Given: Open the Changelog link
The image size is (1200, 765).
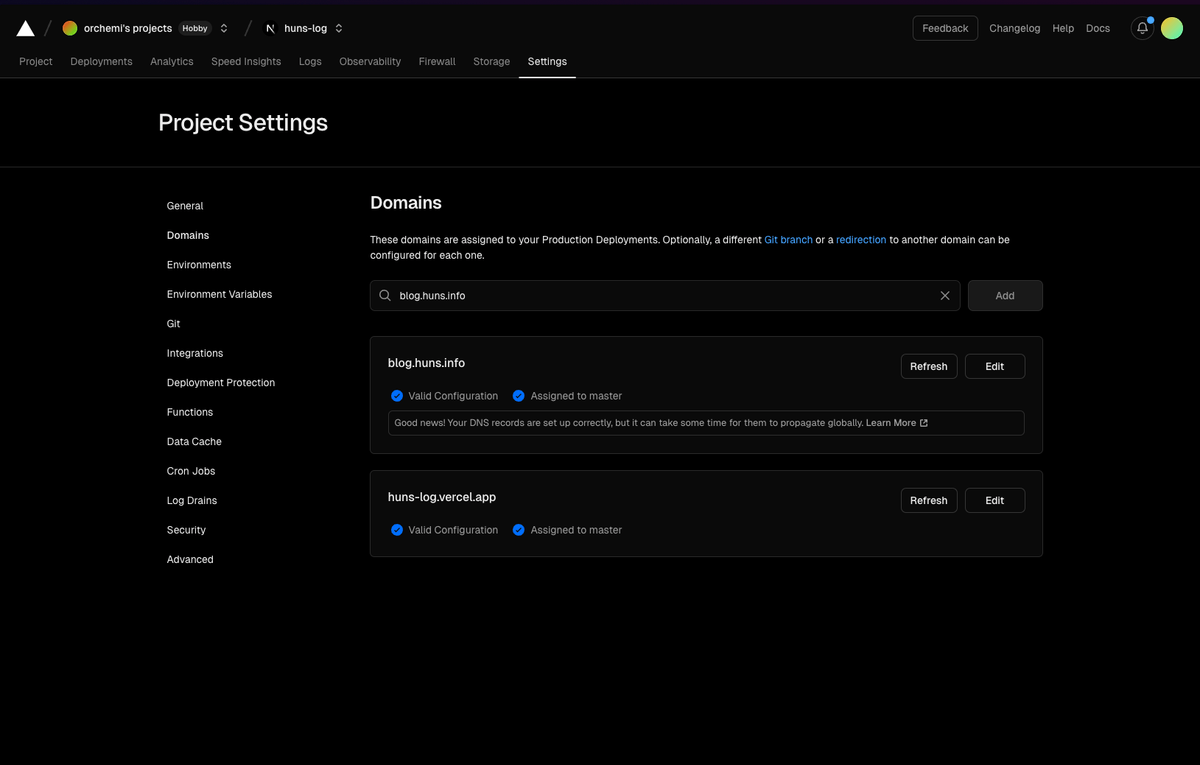Looking at the screenshot, I should pyautogui.click(x=1015, y=28).
